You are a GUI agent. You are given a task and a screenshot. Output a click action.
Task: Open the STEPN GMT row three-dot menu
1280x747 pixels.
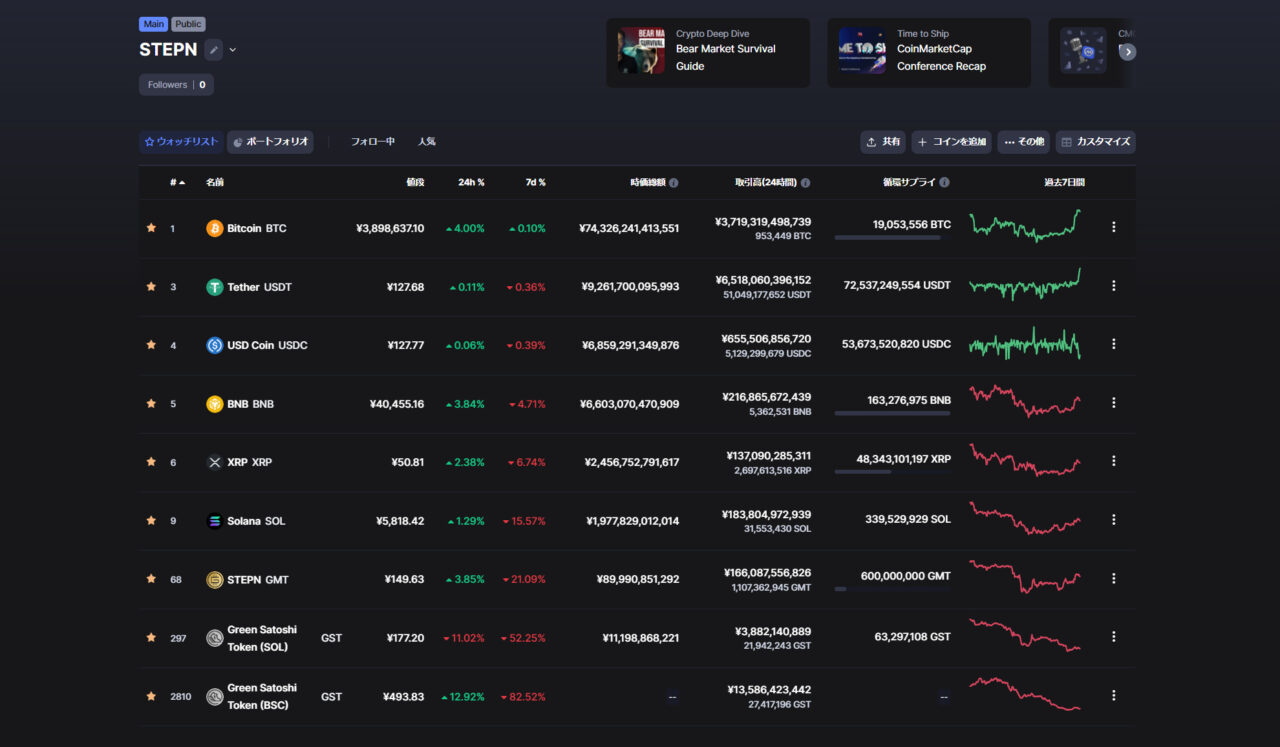[x=1113, y=578]
